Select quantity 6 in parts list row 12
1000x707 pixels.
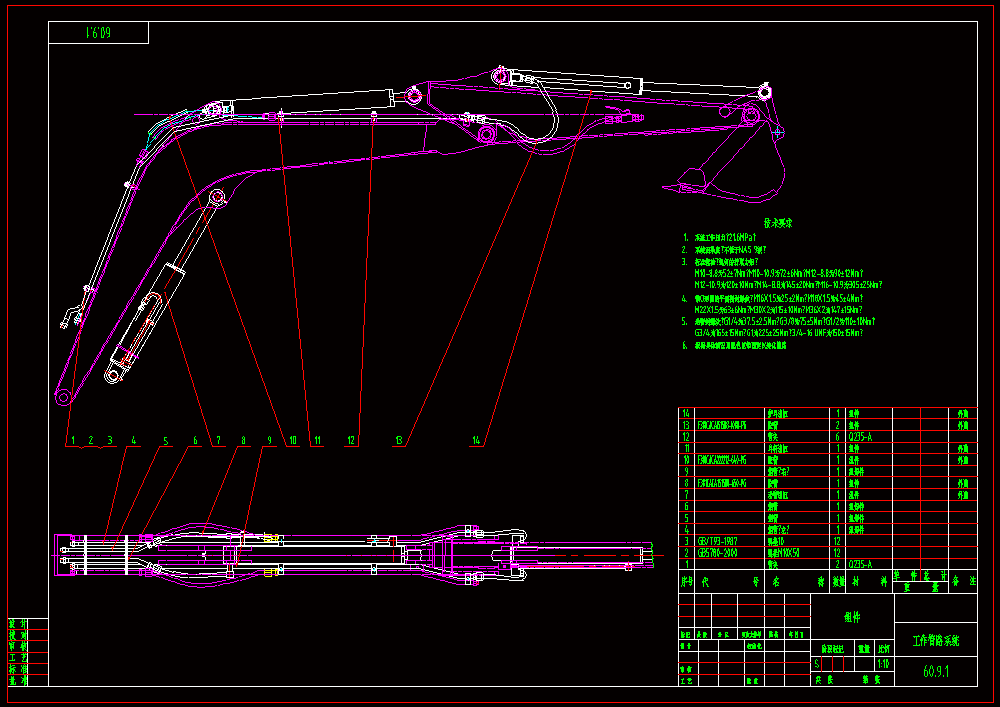pyautogui.click(x=838, y=437)
